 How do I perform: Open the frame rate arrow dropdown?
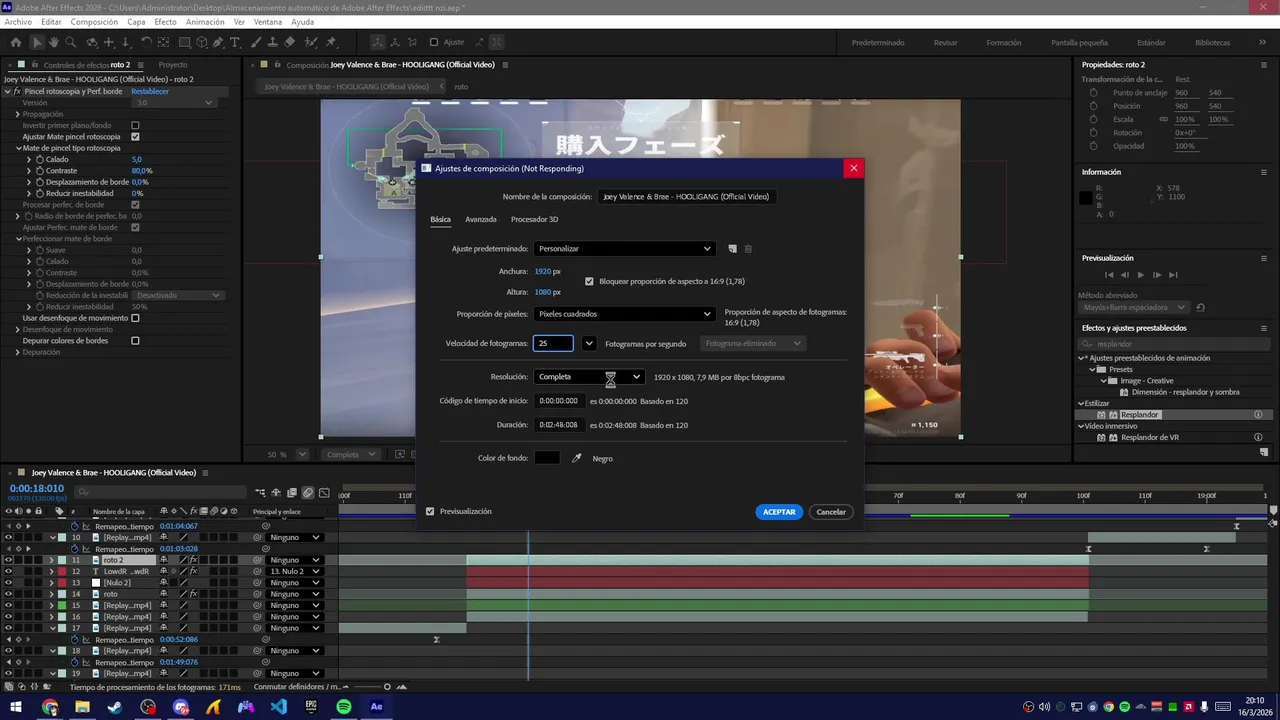click(589, 343)
